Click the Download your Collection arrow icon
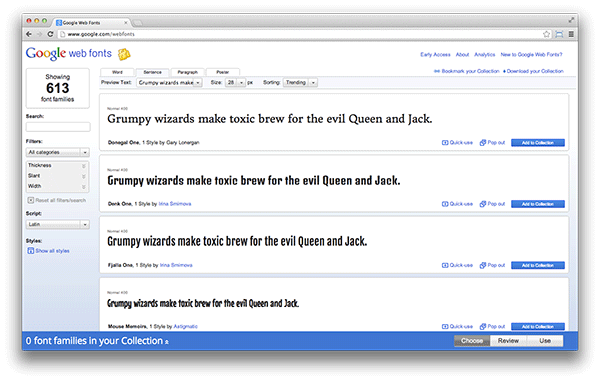600x381 pixels. pos(504,71)
